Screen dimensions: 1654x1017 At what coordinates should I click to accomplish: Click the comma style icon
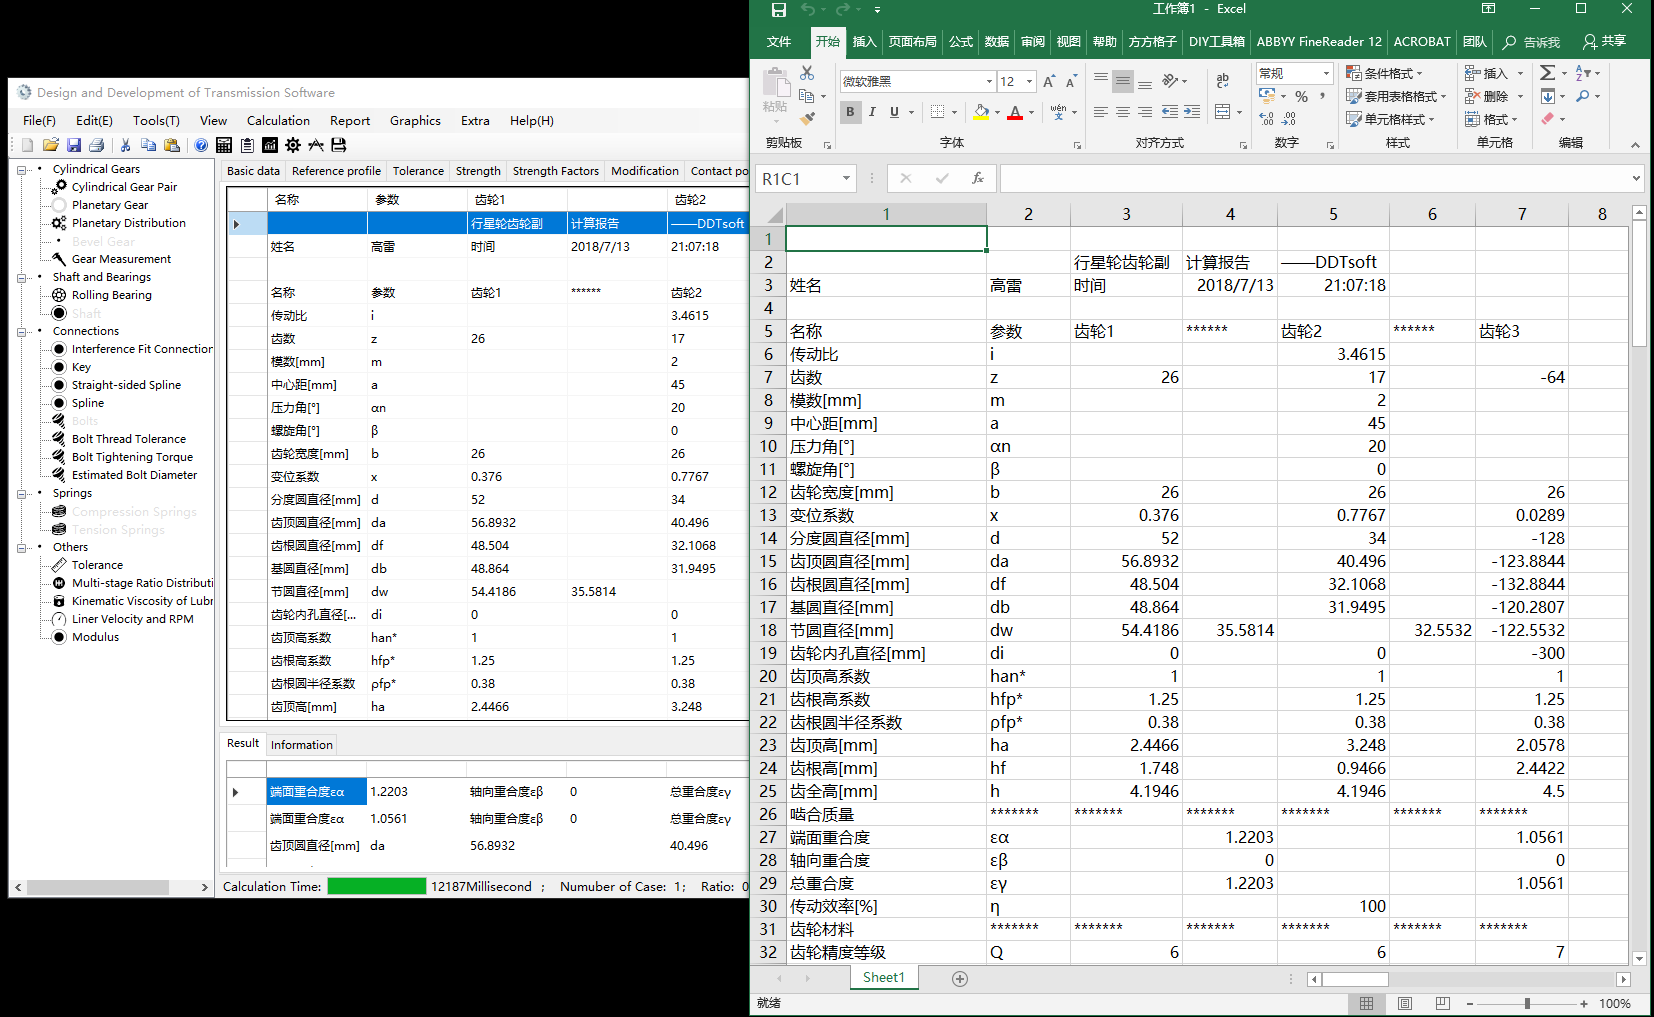[1323, 97]
